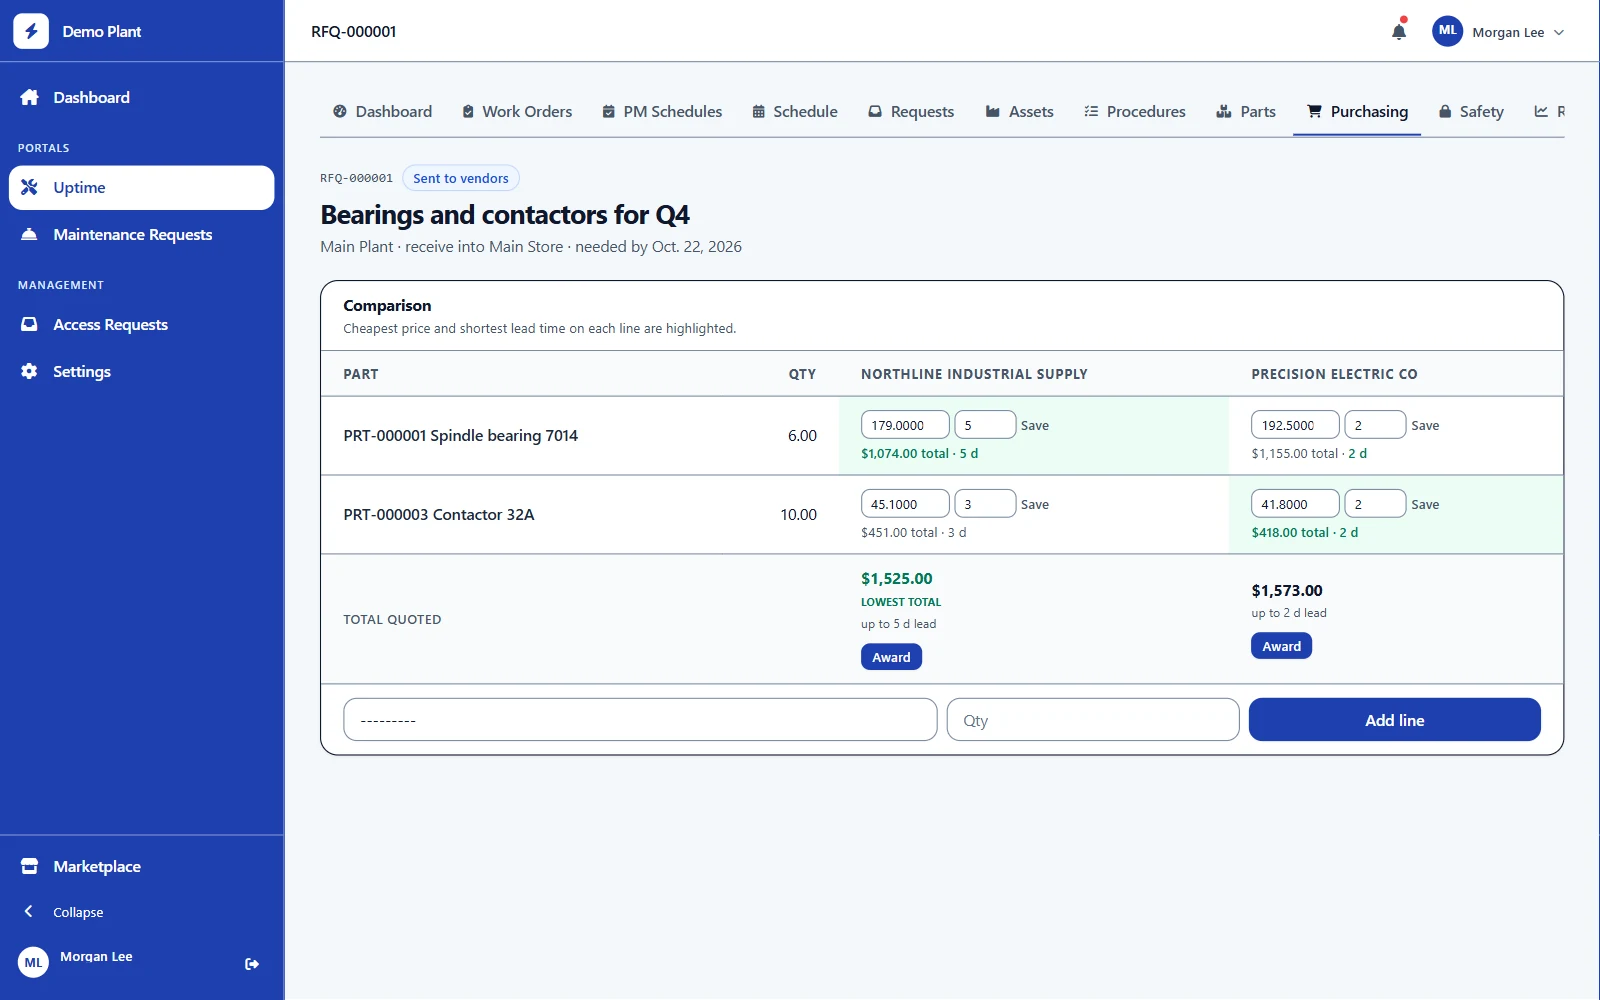Click the store icon for Marketplace
This screenshot has height=1000, width=1600.
pos(30,866)
